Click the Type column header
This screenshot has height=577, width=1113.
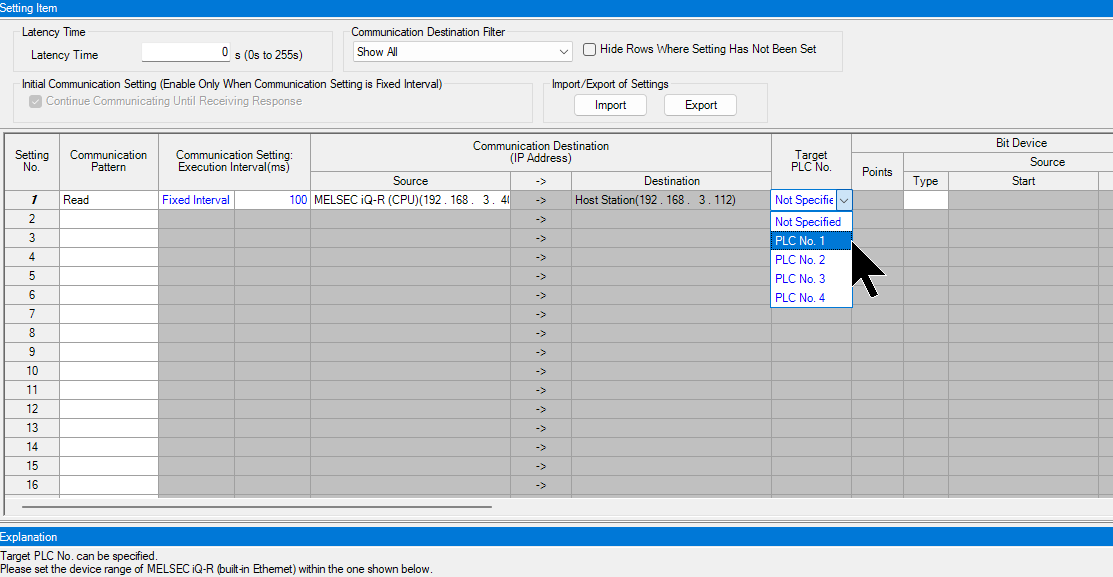tap(926, 181)
